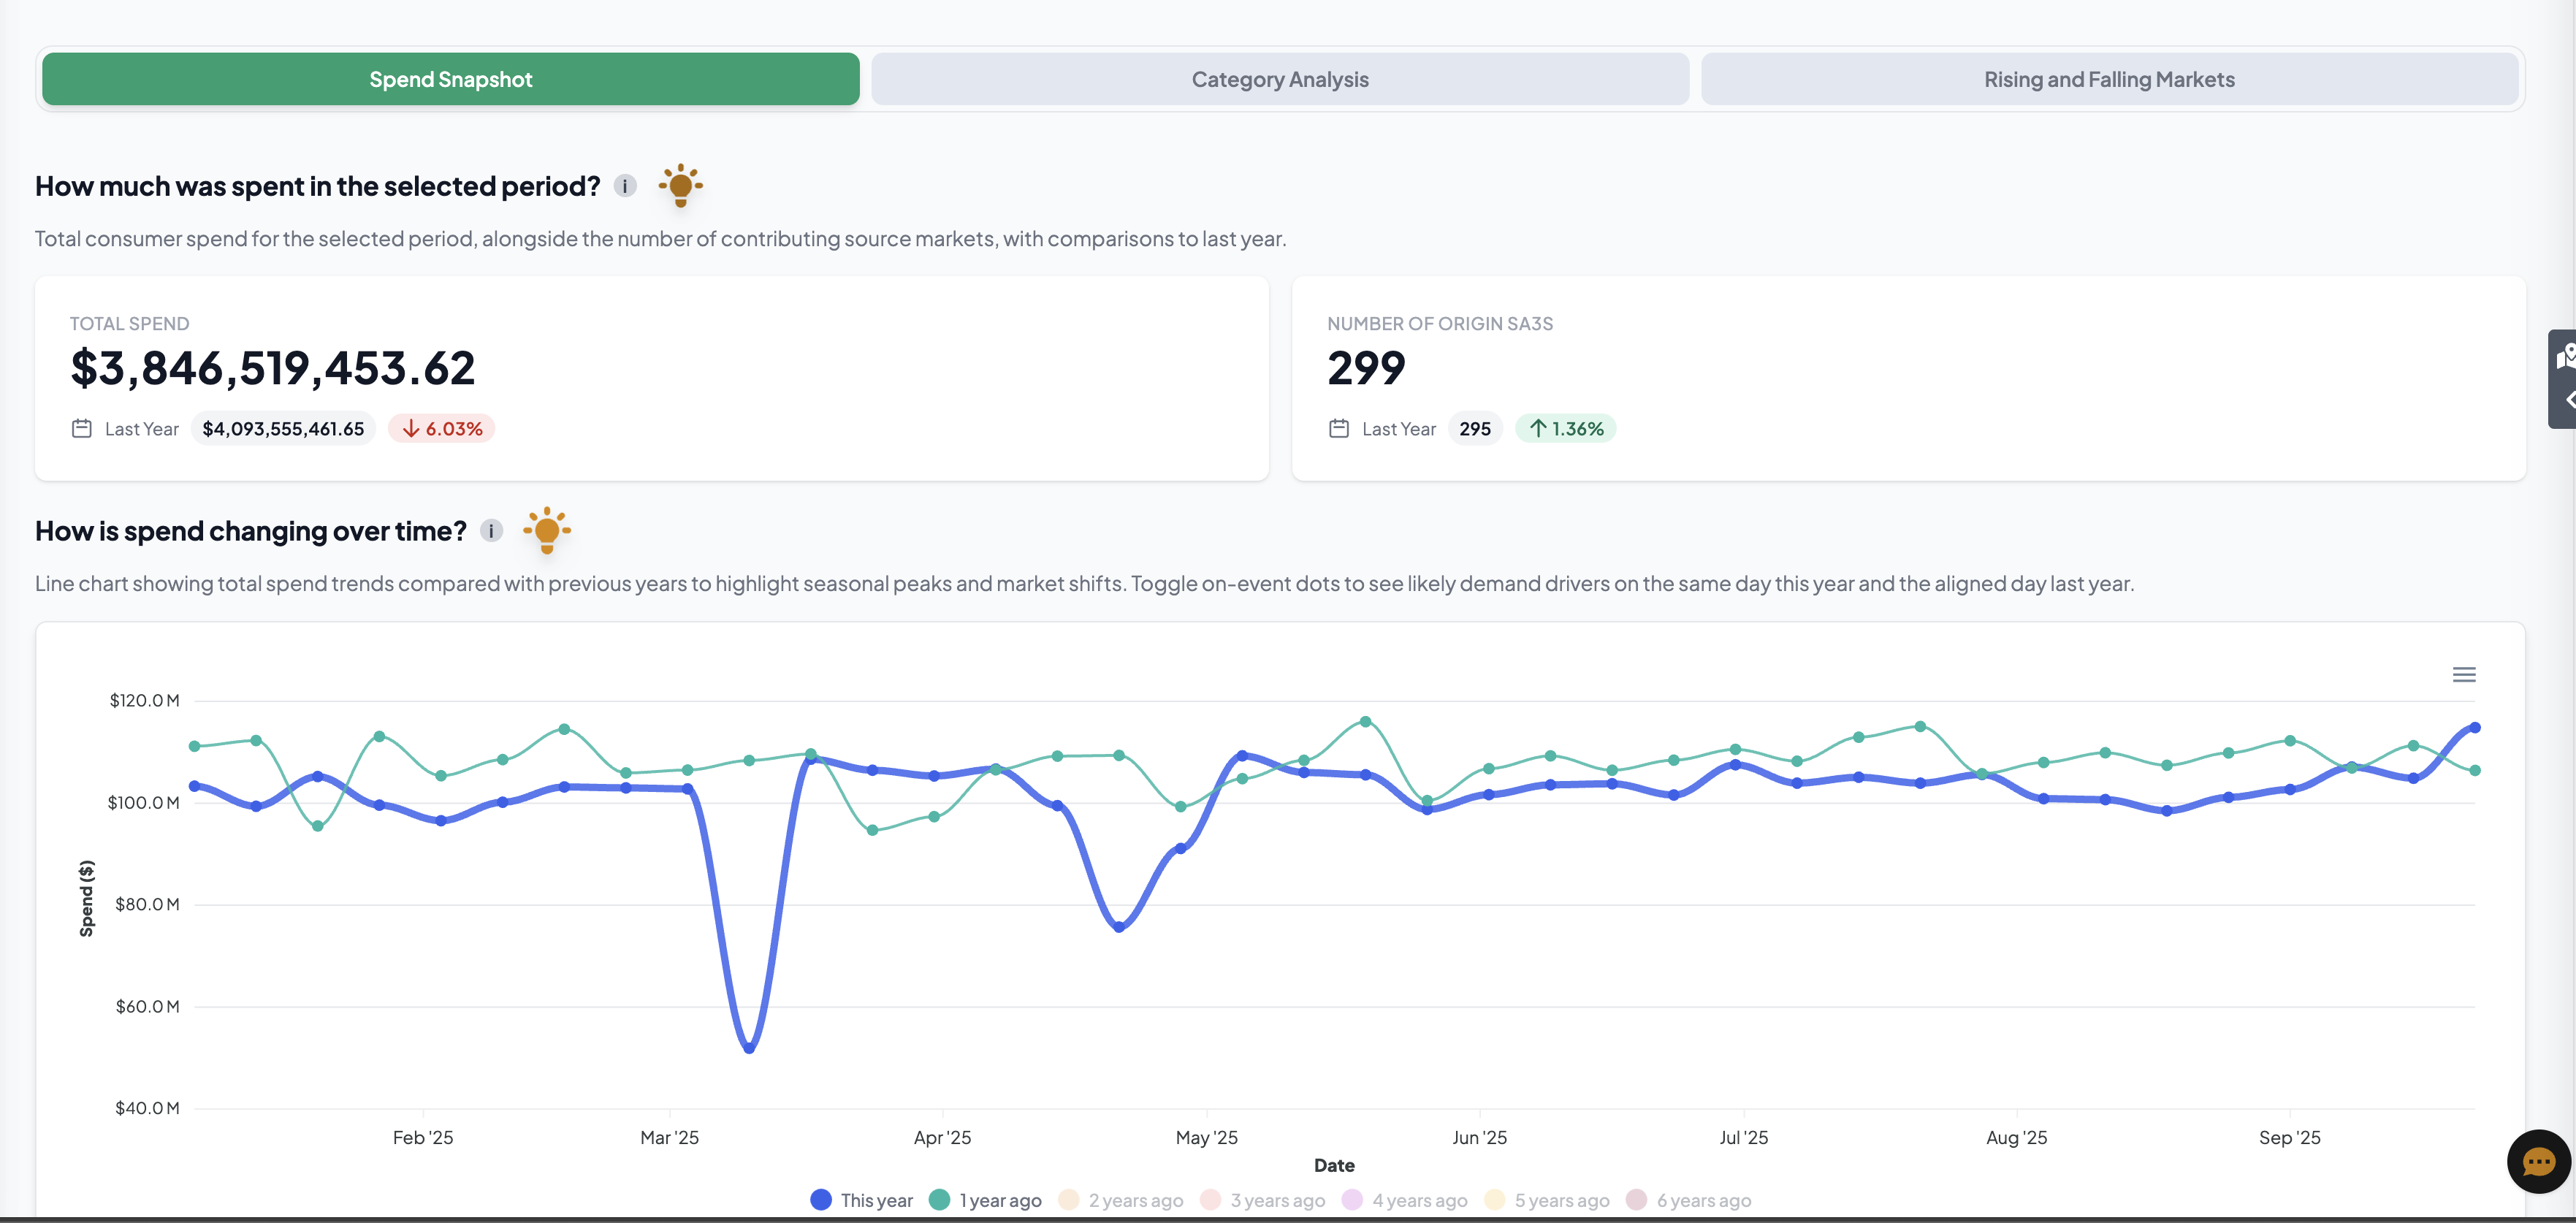Enable '2 years ago' series in legend

coord(1121,1200)
